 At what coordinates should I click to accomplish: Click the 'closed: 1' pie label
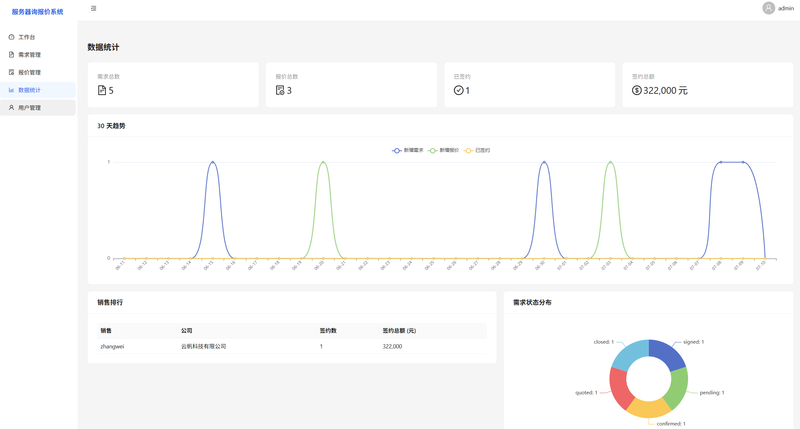tap(604, 342)
